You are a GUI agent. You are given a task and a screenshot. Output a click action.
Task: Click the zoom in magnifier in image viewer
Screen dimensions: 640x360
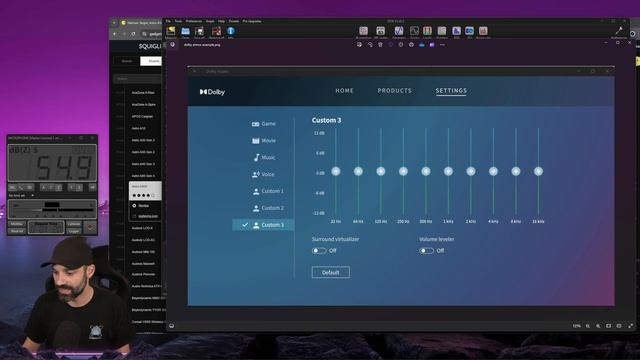(598, 326)
